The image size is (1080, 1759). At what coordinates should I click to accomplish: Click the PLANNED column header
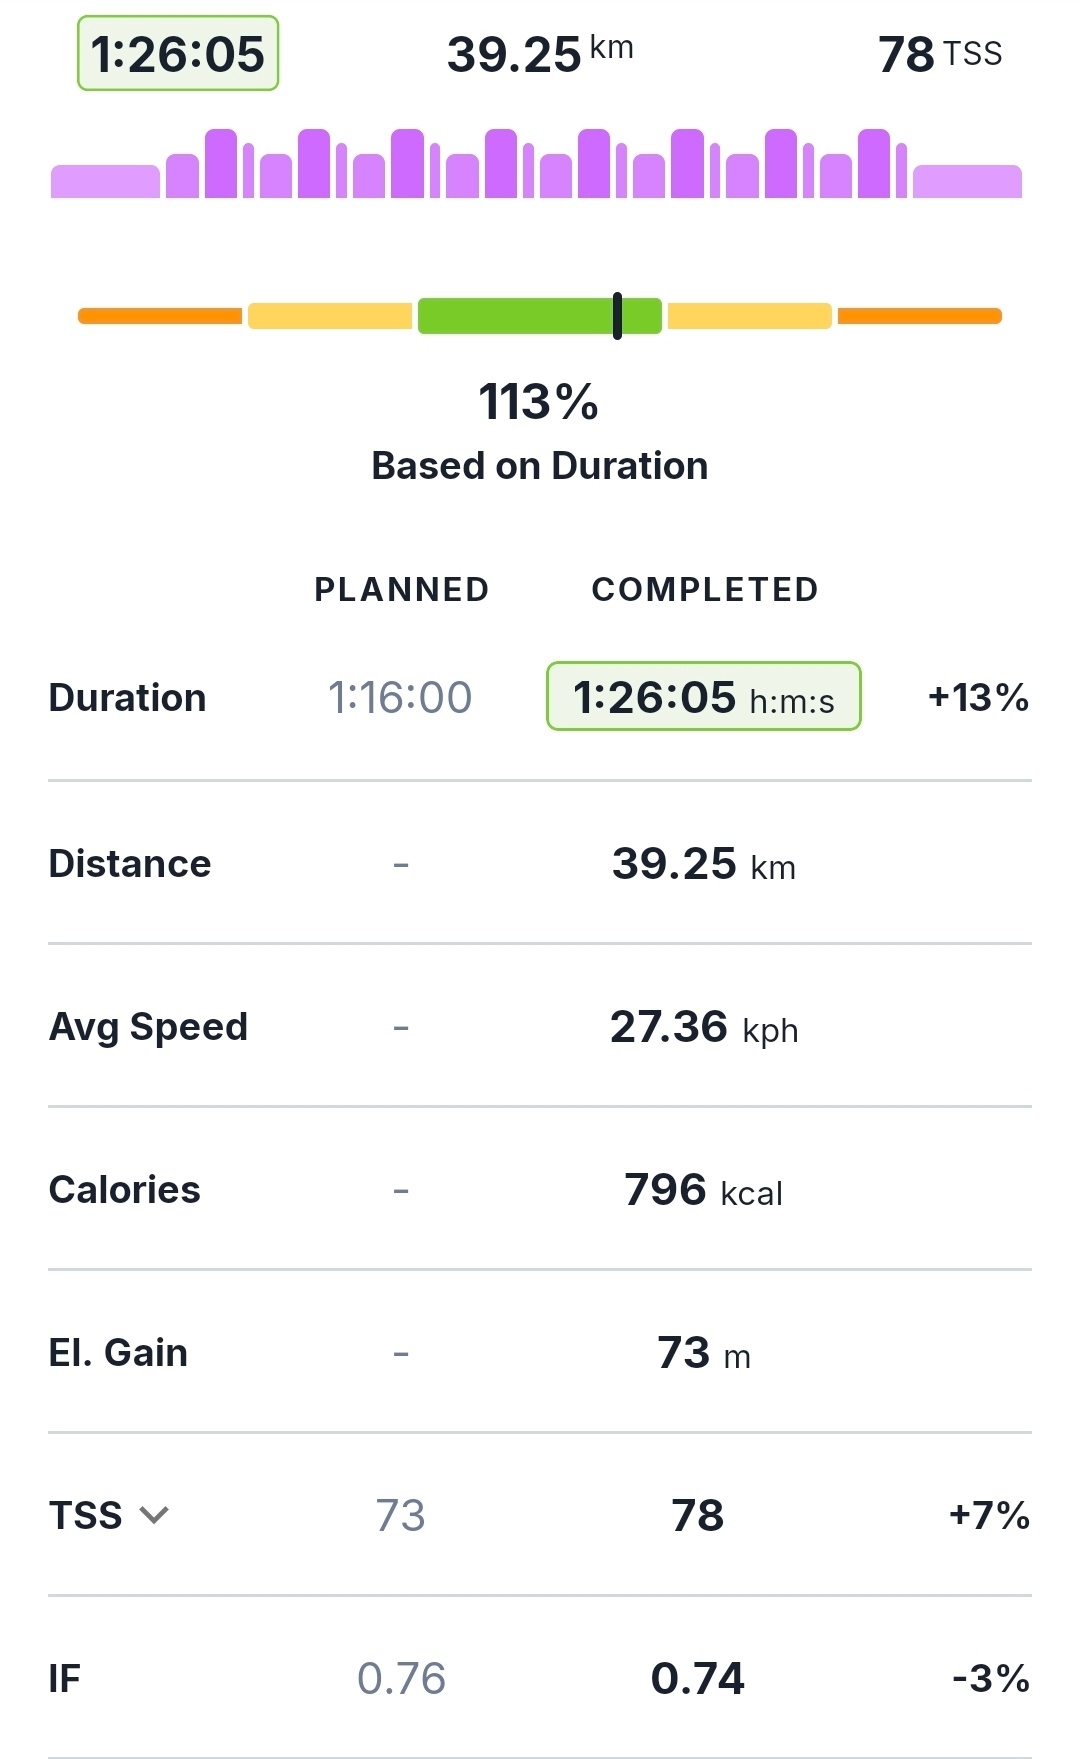401,590
